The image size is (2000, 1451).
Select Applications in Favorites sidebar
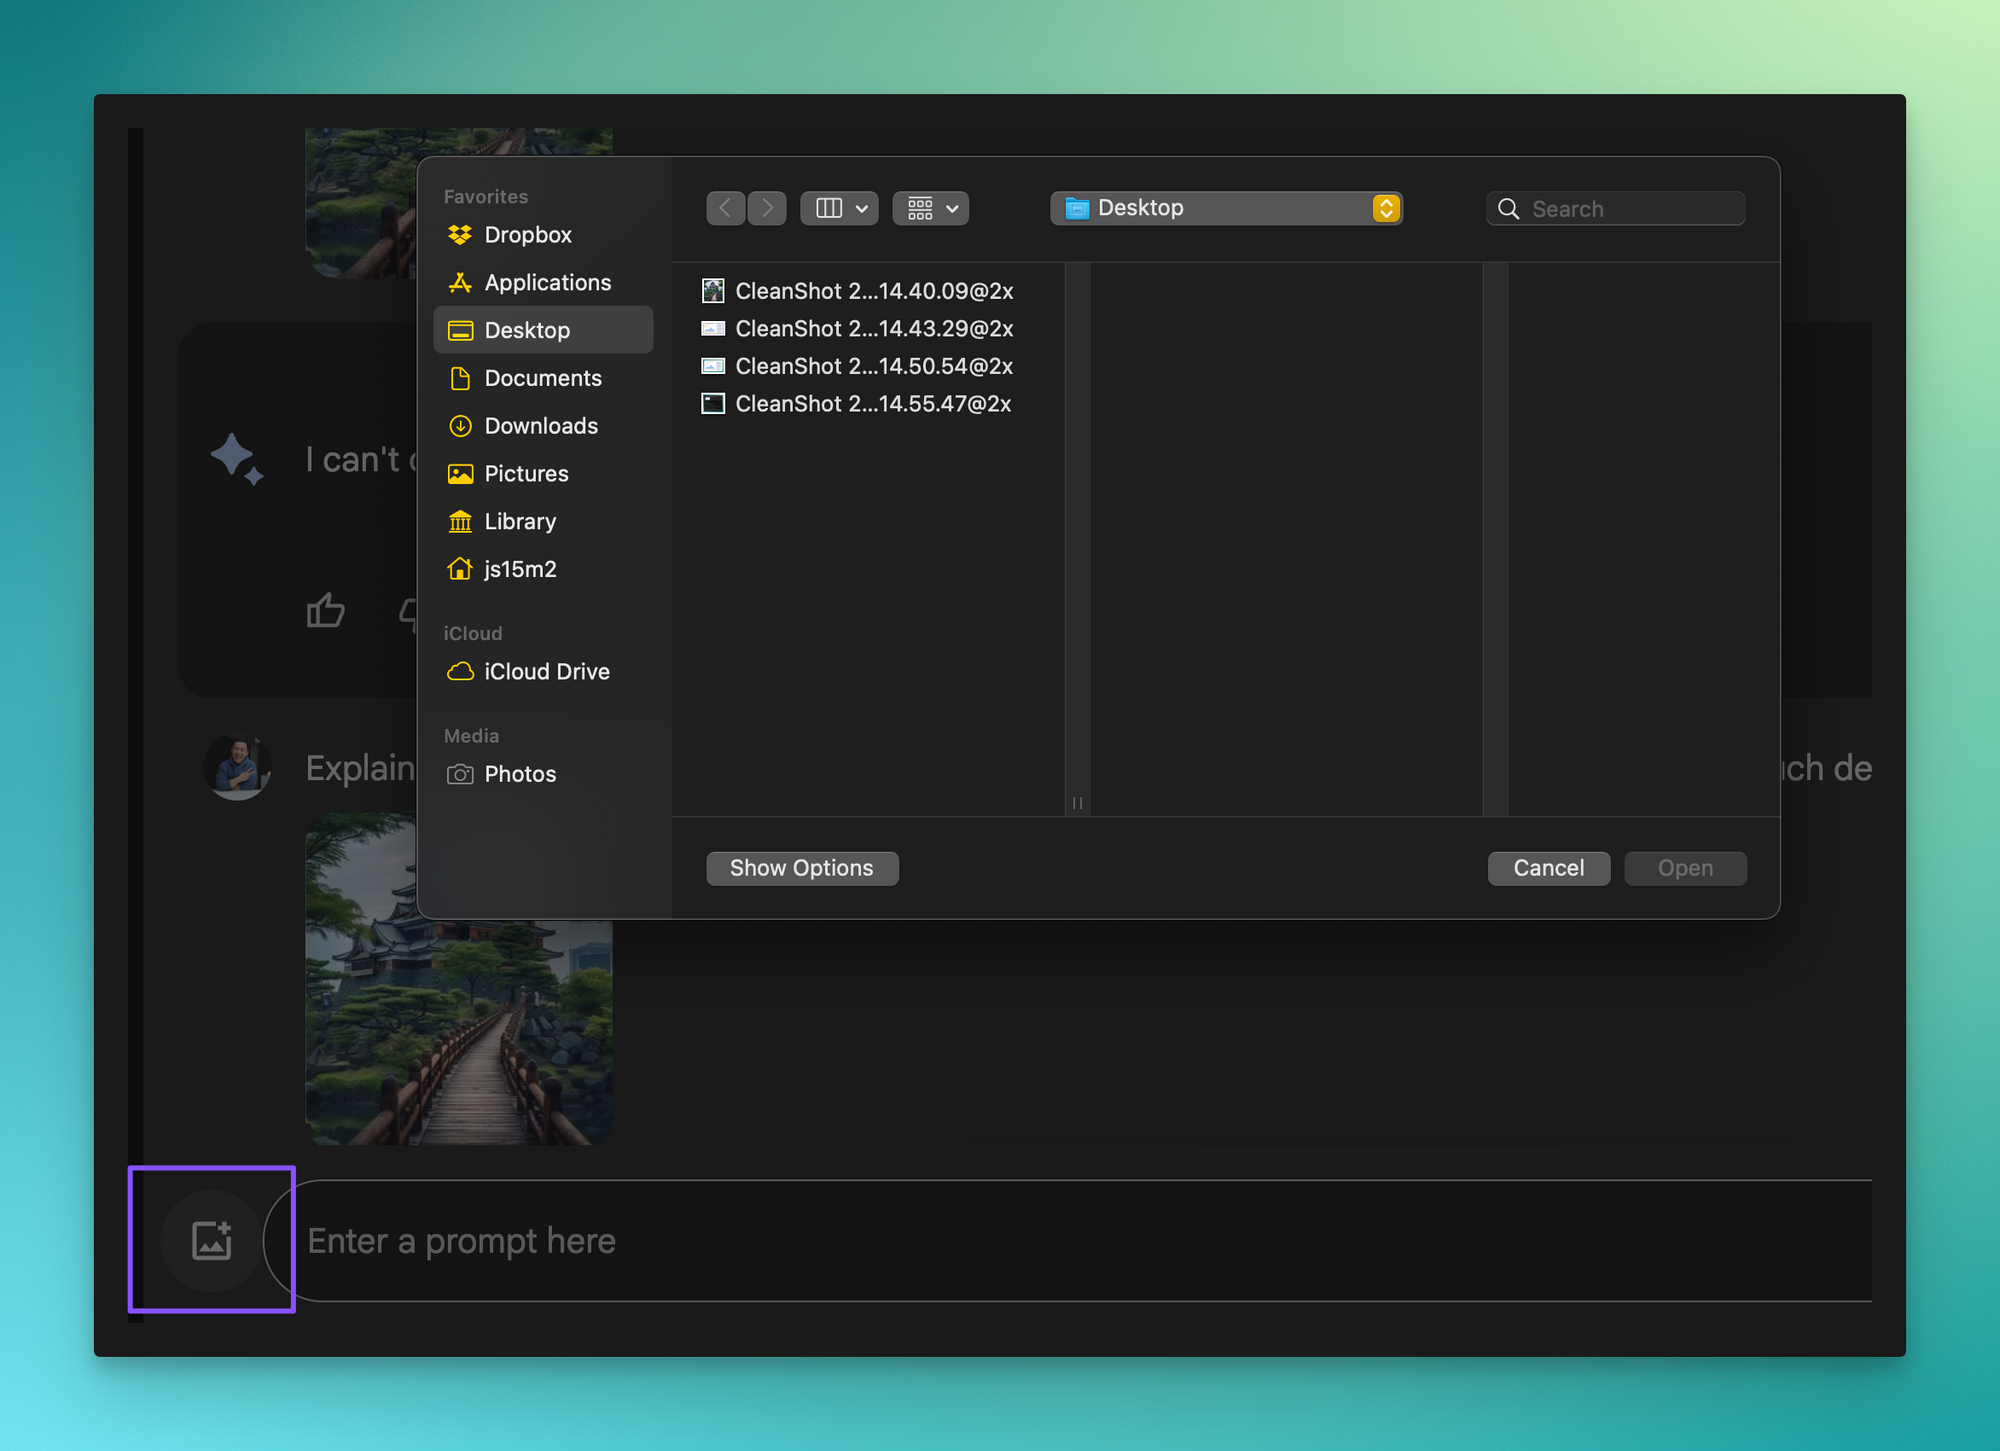[547, 283]
